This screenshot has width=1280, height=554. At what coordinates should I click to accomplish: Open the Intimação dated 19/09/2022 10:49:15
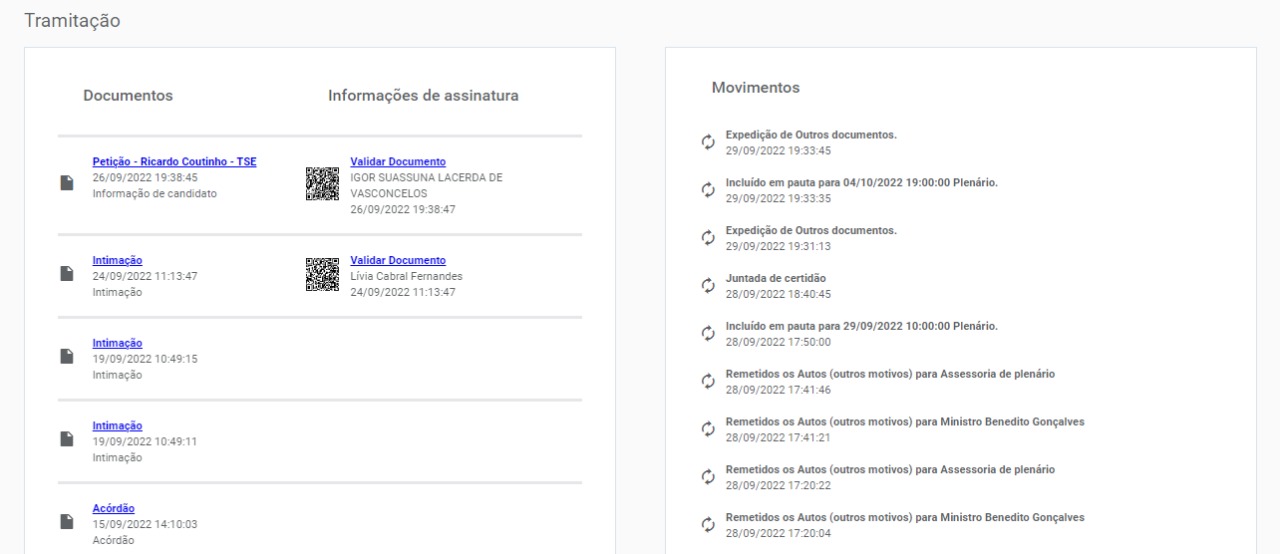[117, 343]
